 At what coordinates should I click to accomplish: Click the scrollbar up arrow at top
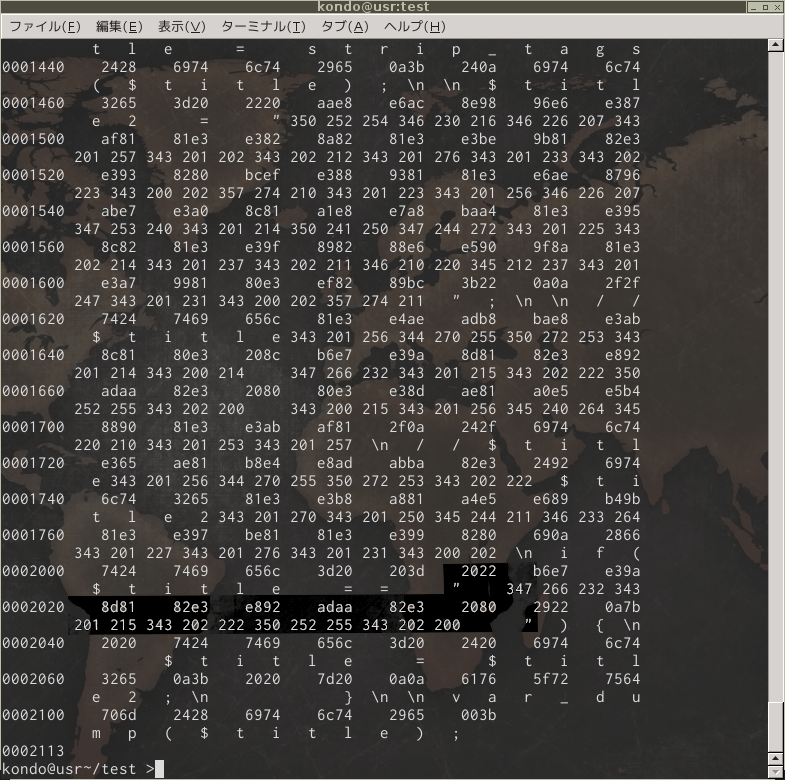(x=776, y=46)
